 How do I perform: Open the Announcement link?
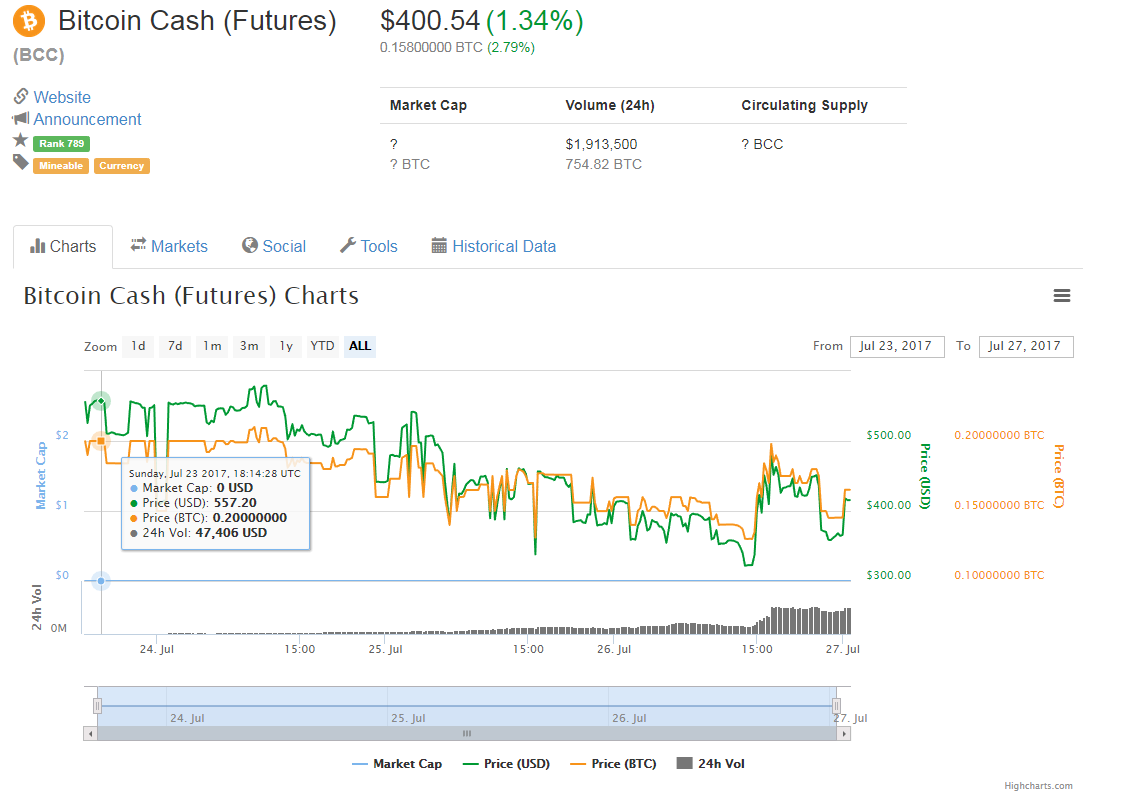tap(88, 119)
